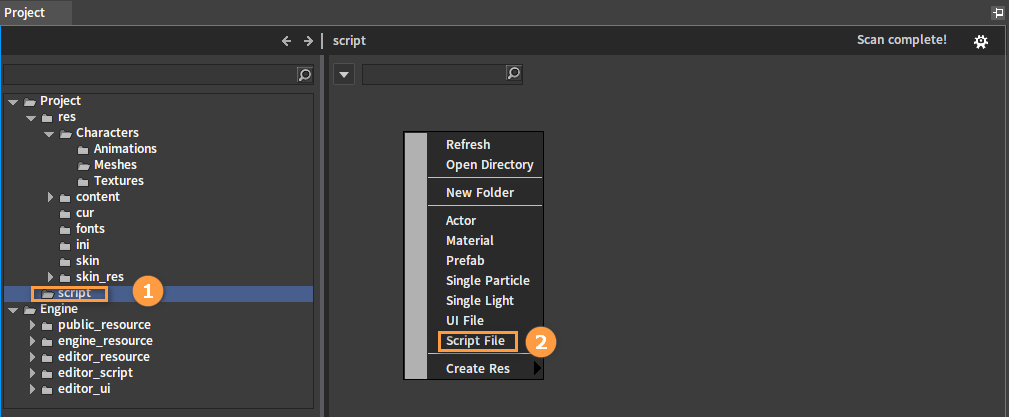Select the Animations folder icon

click(x=84, y=149)
